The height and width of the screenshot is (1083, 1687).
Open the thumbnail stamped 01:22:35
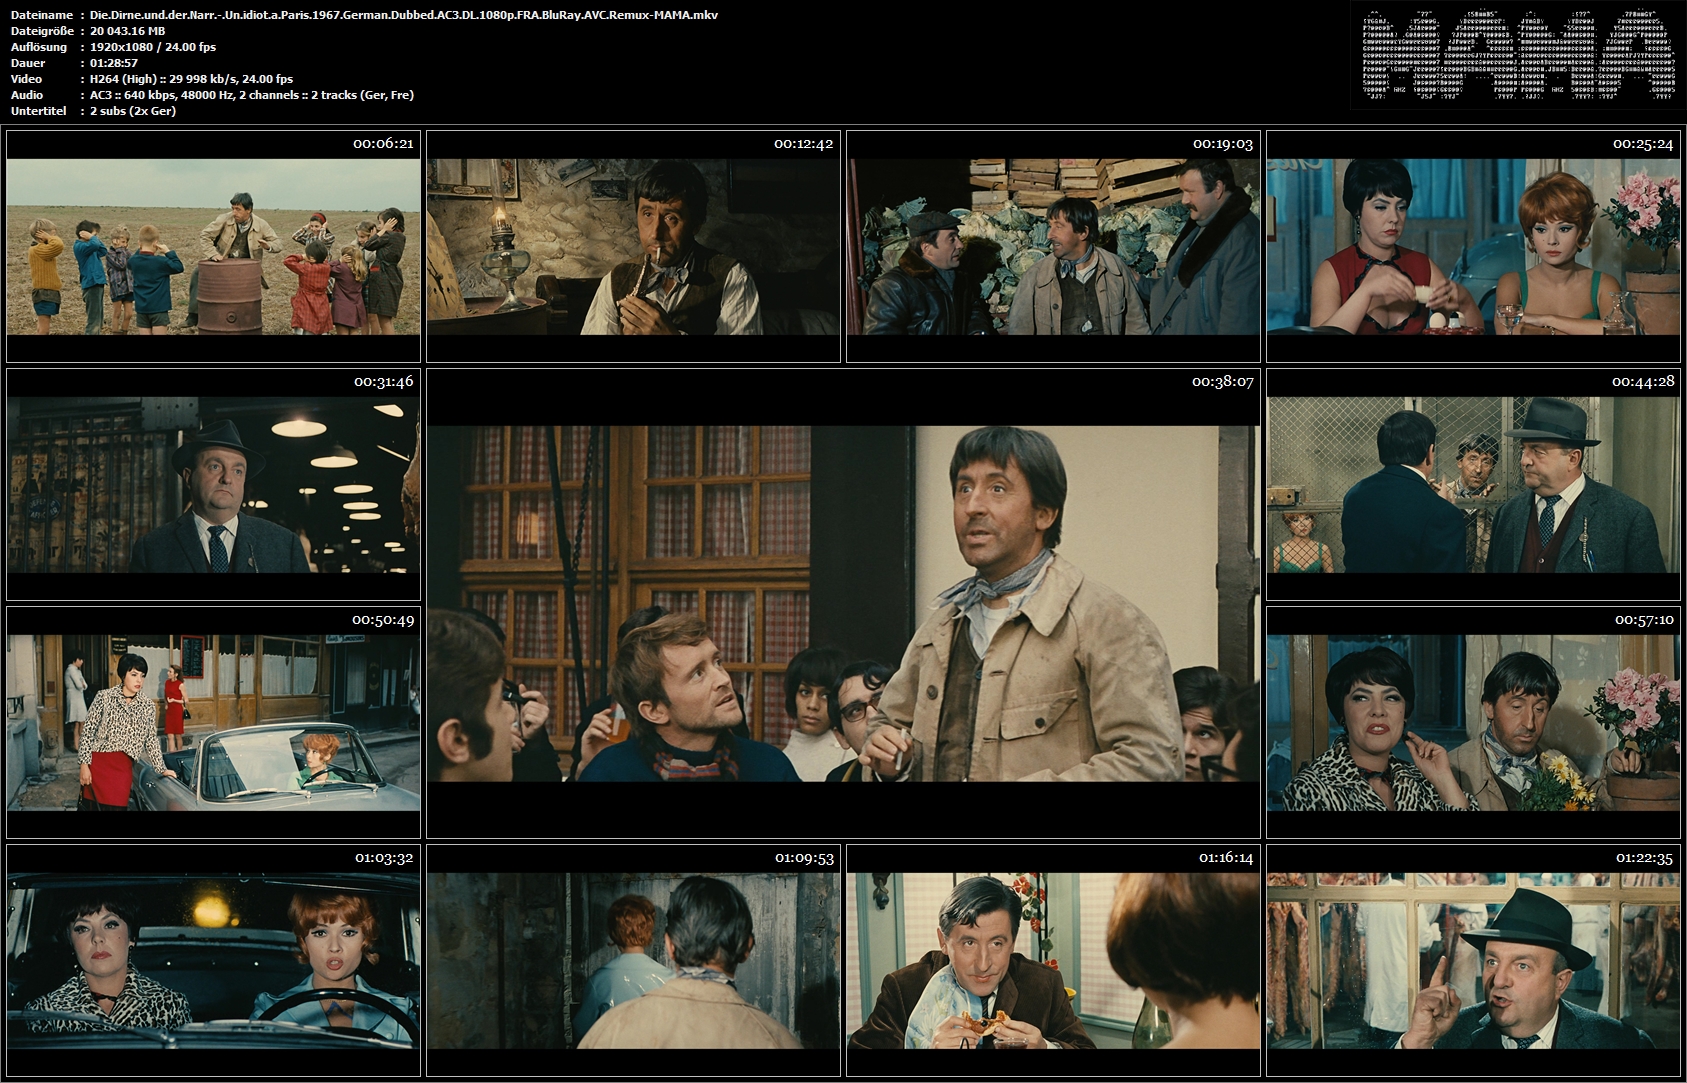[1473, 960]
